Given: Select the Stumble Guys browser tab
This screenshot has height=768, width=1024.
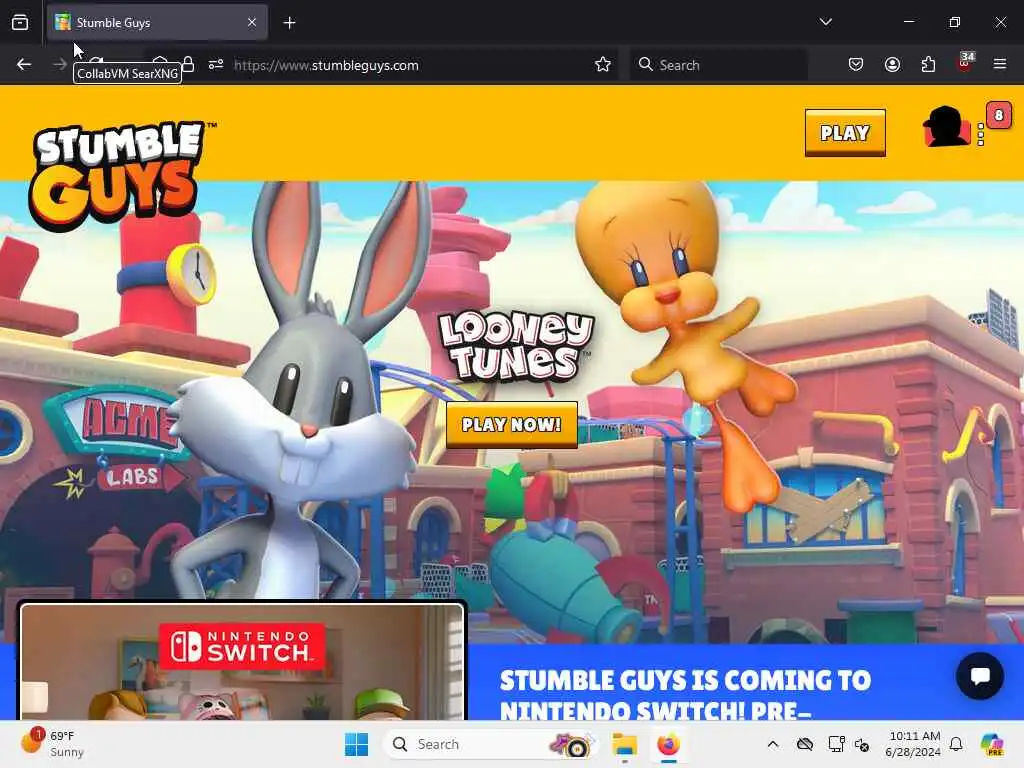Looking at the screenshot, I should click(x=157, y=22).
